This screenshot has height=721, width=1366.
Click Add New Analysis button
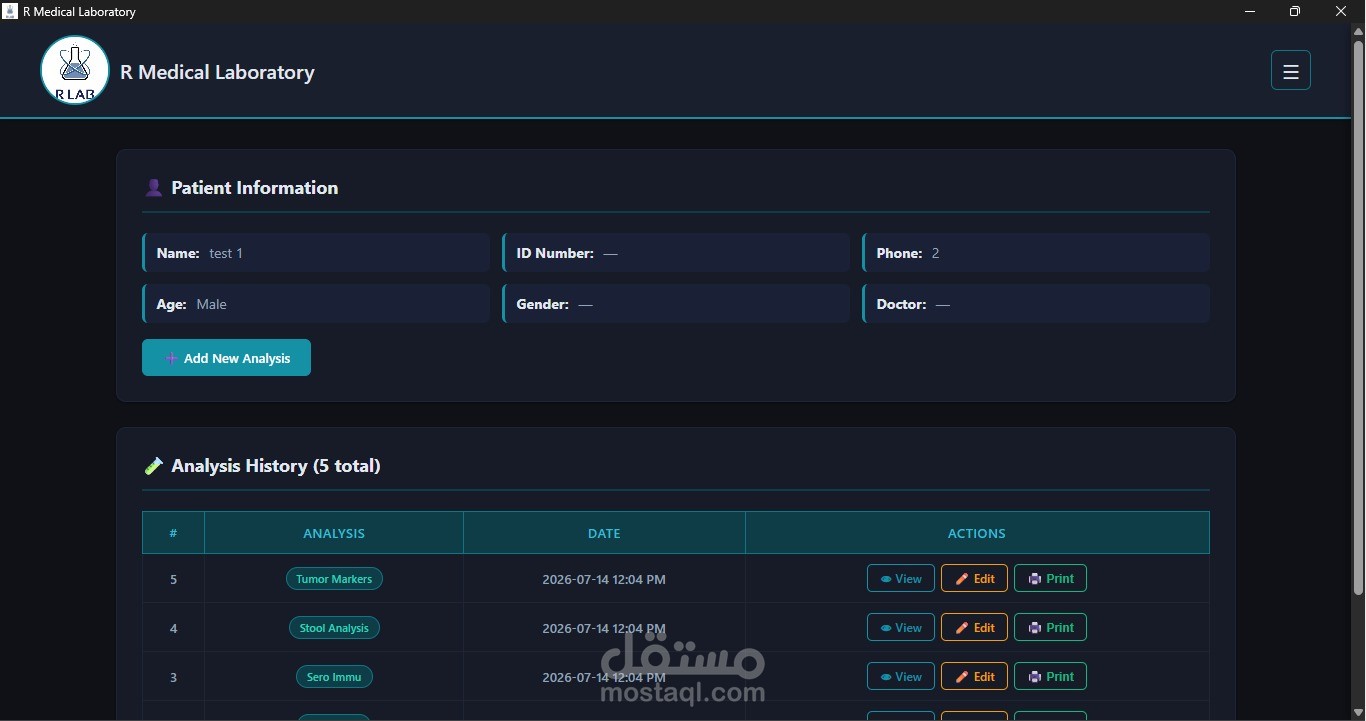pos(226,358)
